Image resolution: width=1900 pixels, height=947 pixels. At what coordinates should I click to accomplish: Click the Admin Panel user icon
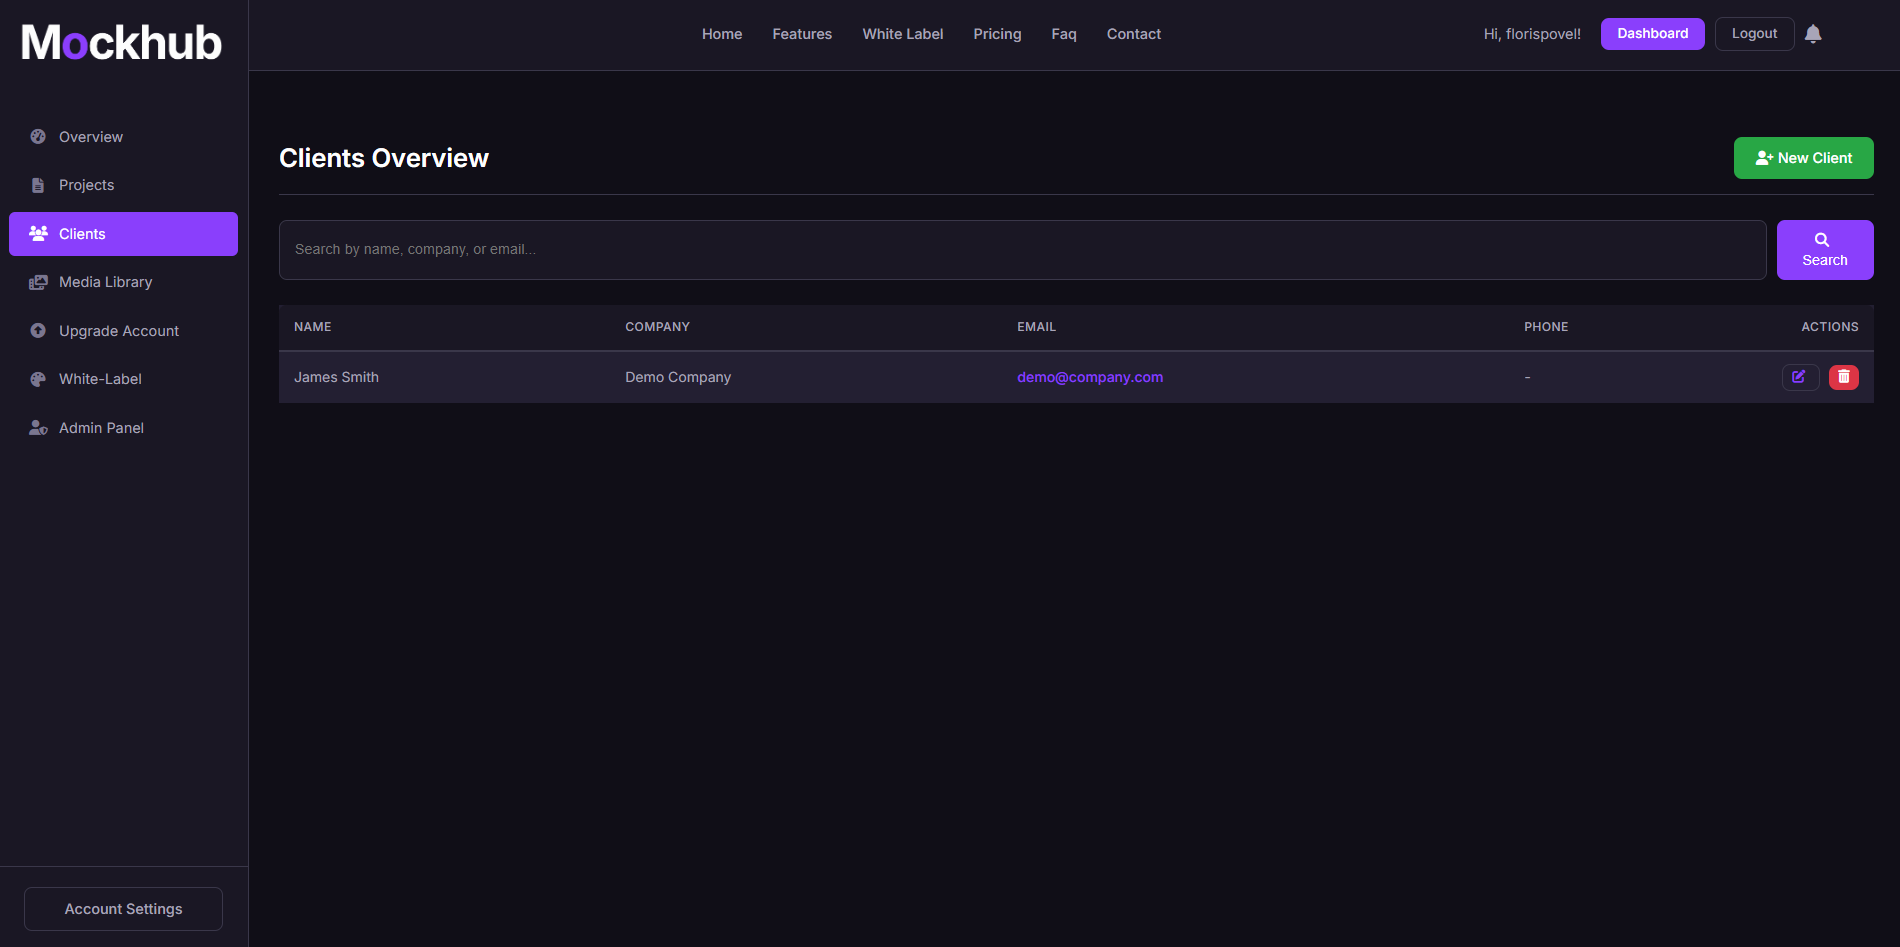pyautogui.click(x=38, y=428)
